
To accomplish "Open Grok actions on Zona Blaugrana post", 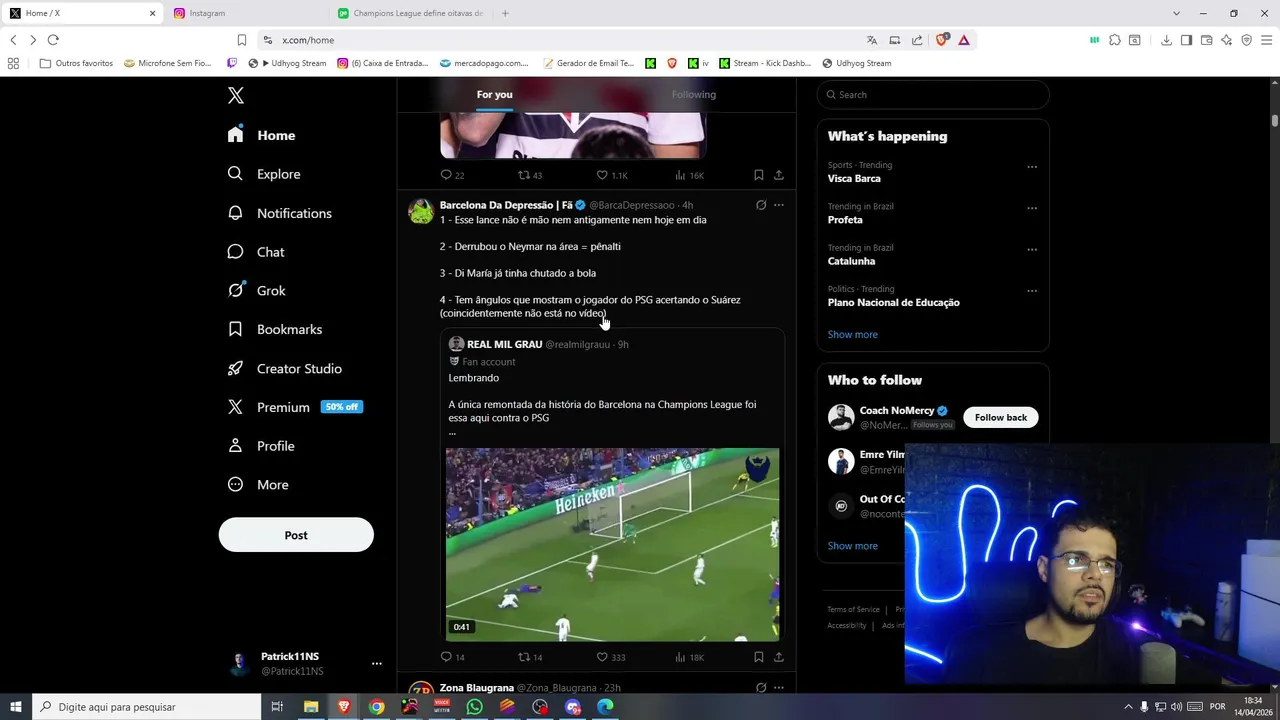I will coord(761,688).
